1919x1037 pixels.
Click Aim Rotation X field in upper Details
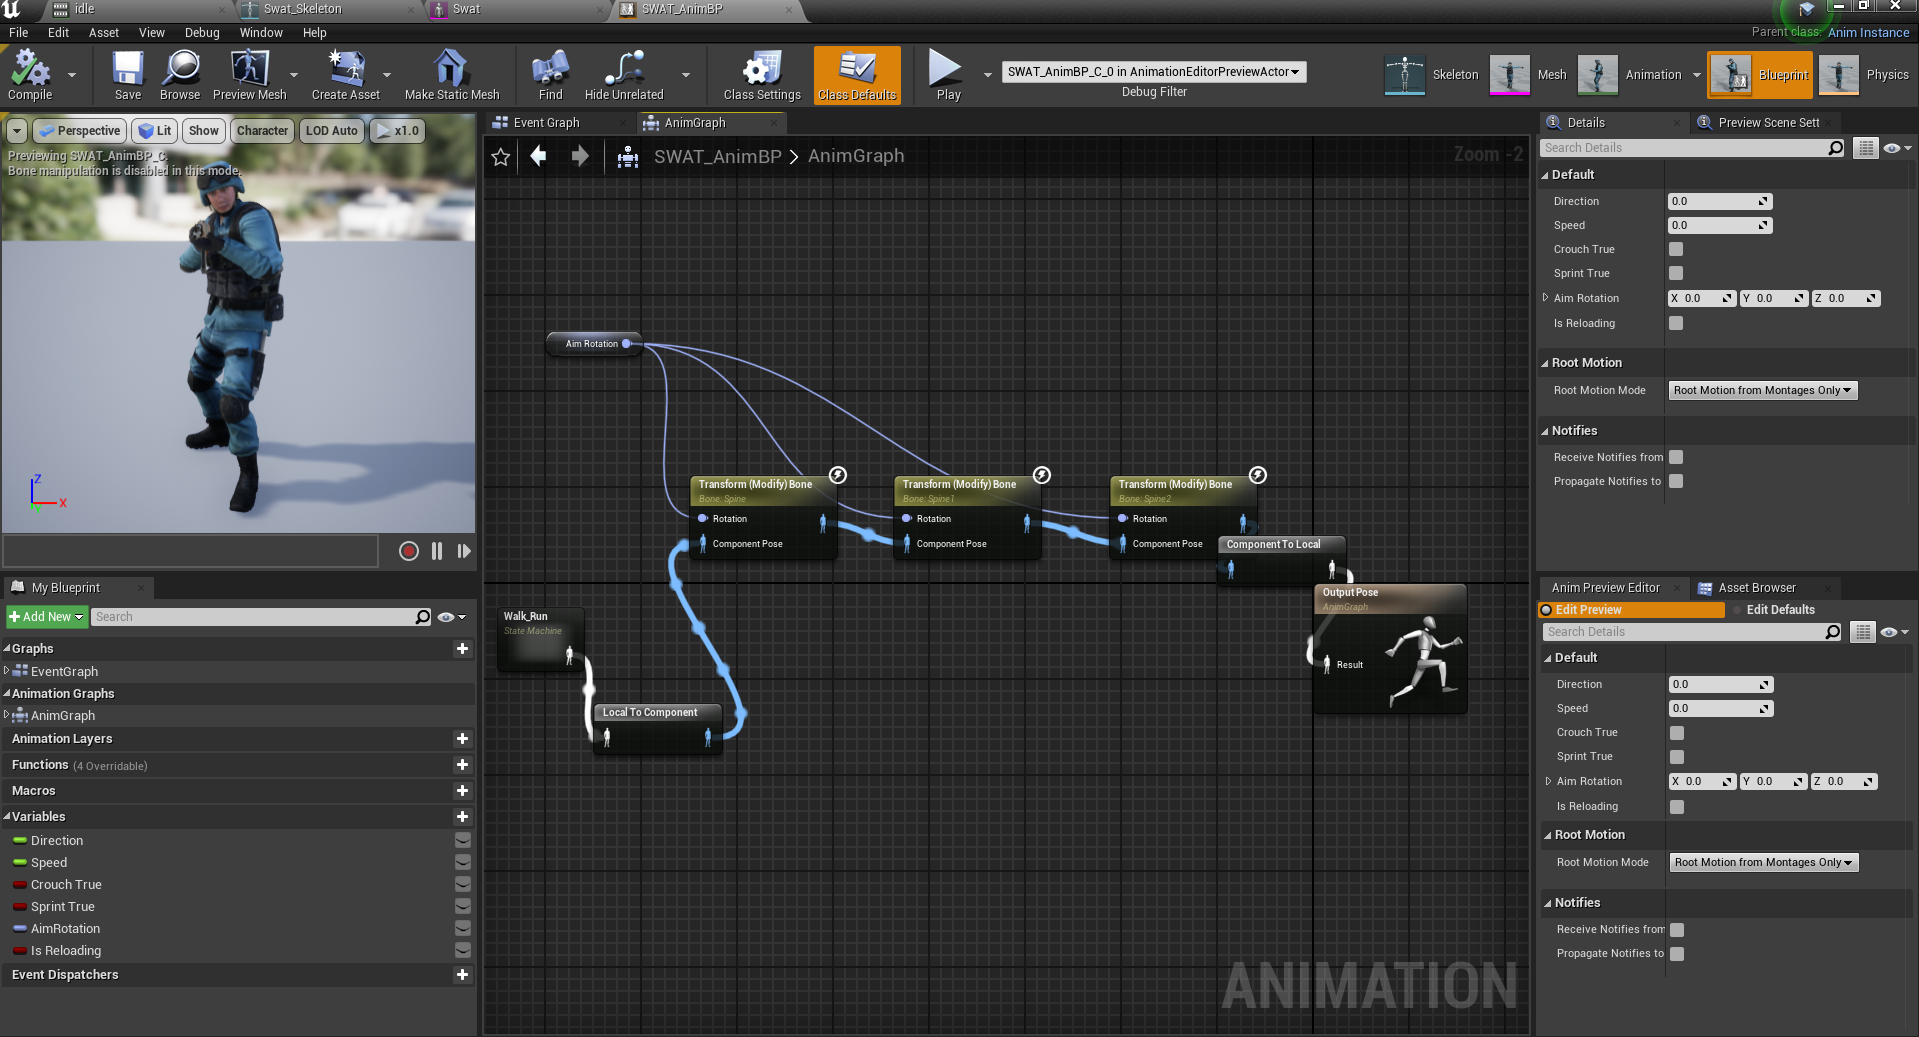coord(1701,298)
